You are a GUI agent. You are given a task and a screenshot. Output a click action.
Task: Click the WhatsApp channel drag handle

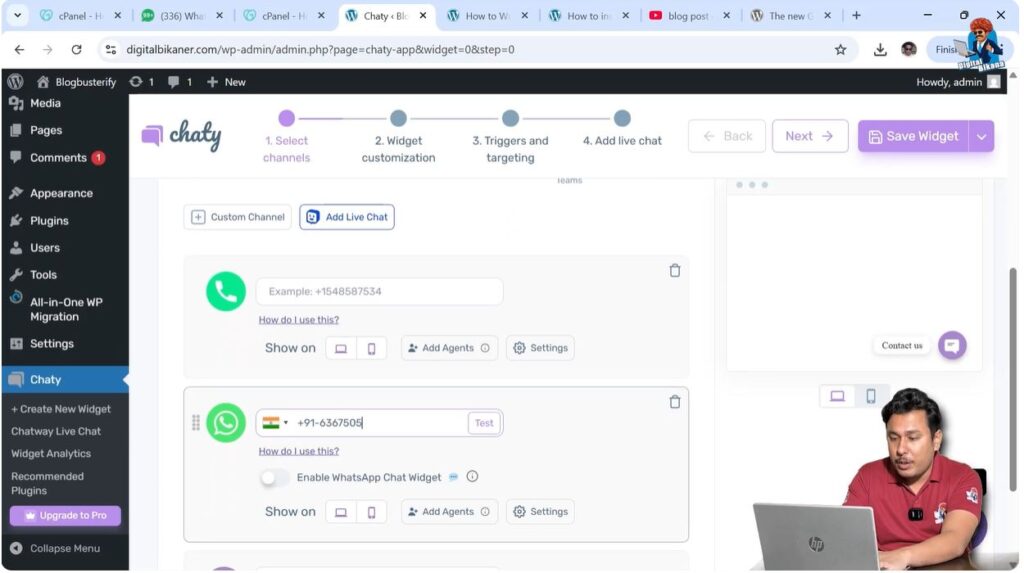(195, 423)
